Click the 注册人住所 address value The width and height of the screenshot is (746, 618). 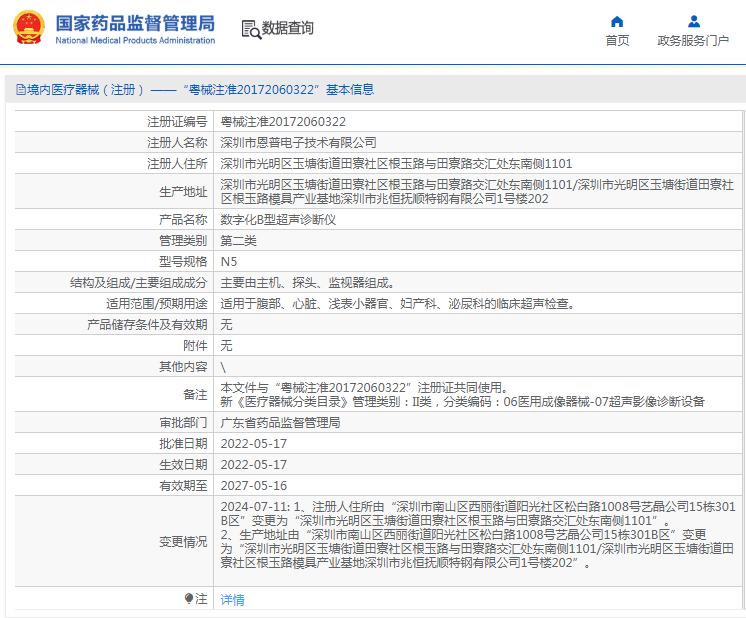[396, 164]
